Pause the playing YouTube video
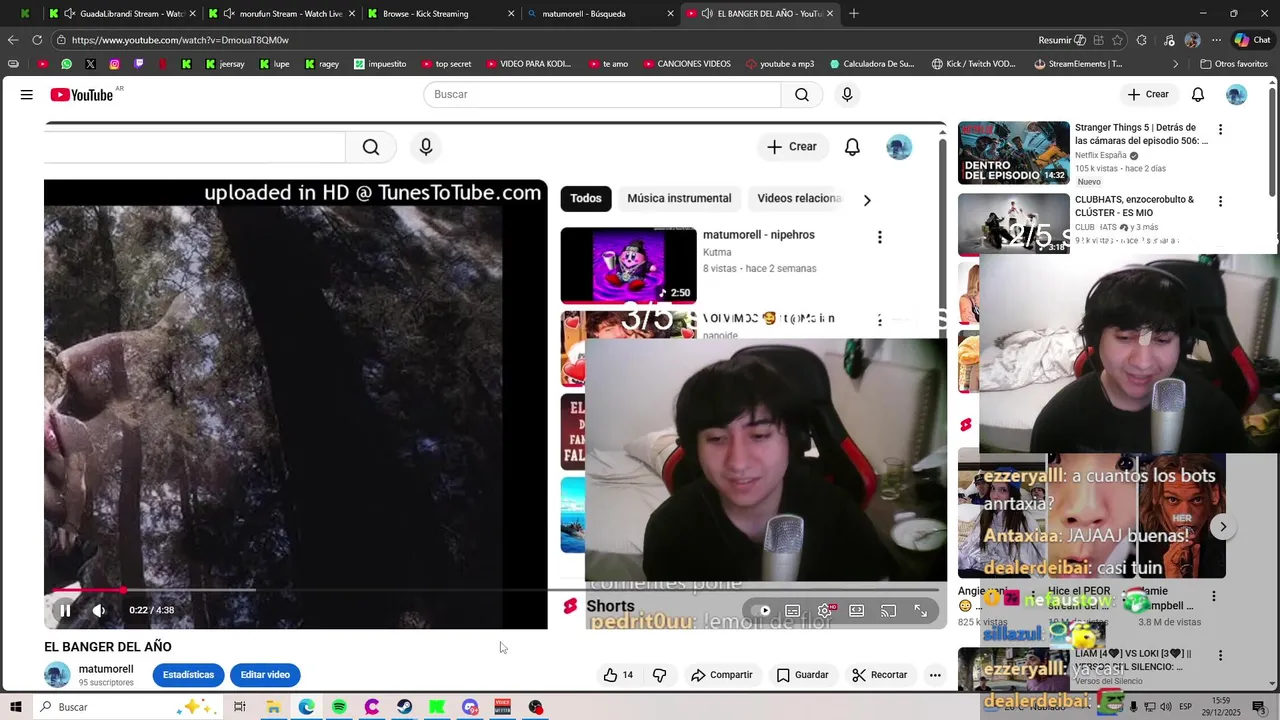Screen dimensions: 1280x720 pos(65,610)
